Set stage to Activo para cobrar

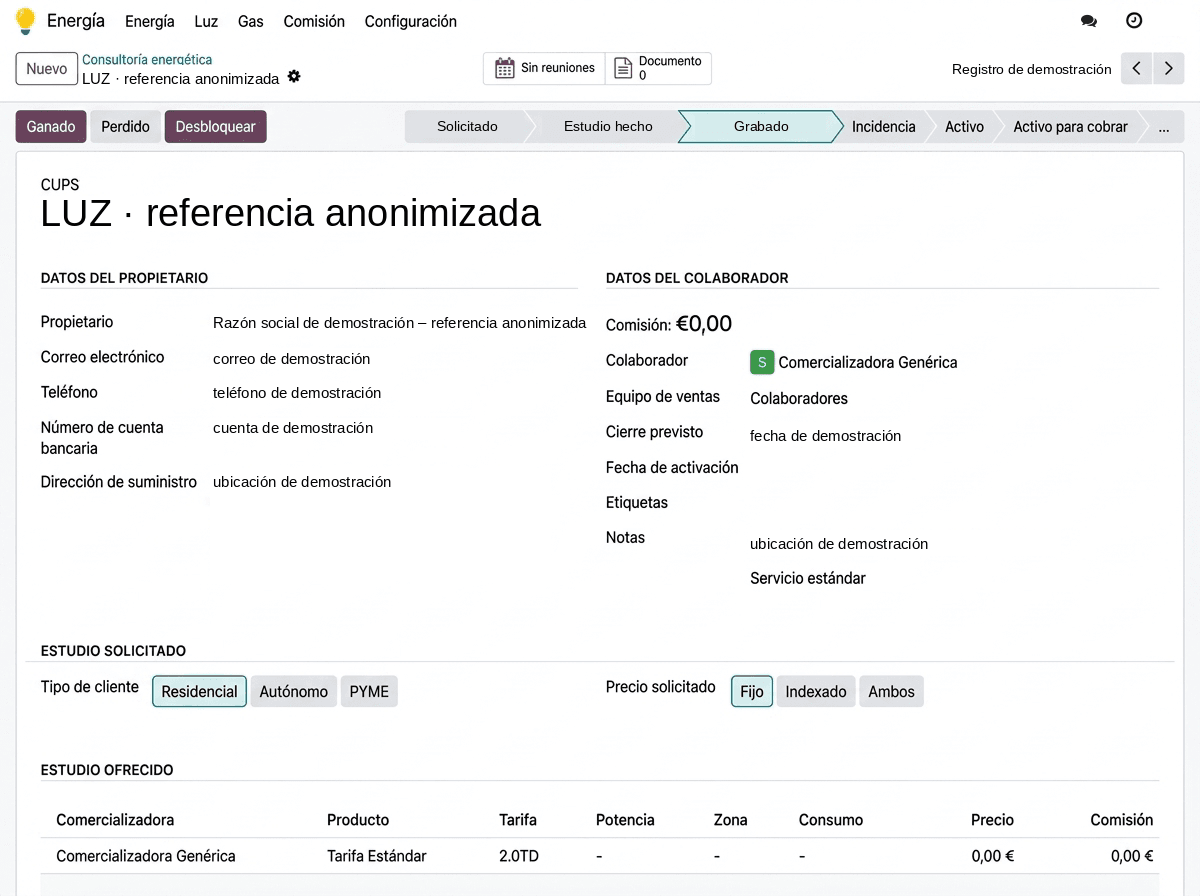pos(1071,127)
